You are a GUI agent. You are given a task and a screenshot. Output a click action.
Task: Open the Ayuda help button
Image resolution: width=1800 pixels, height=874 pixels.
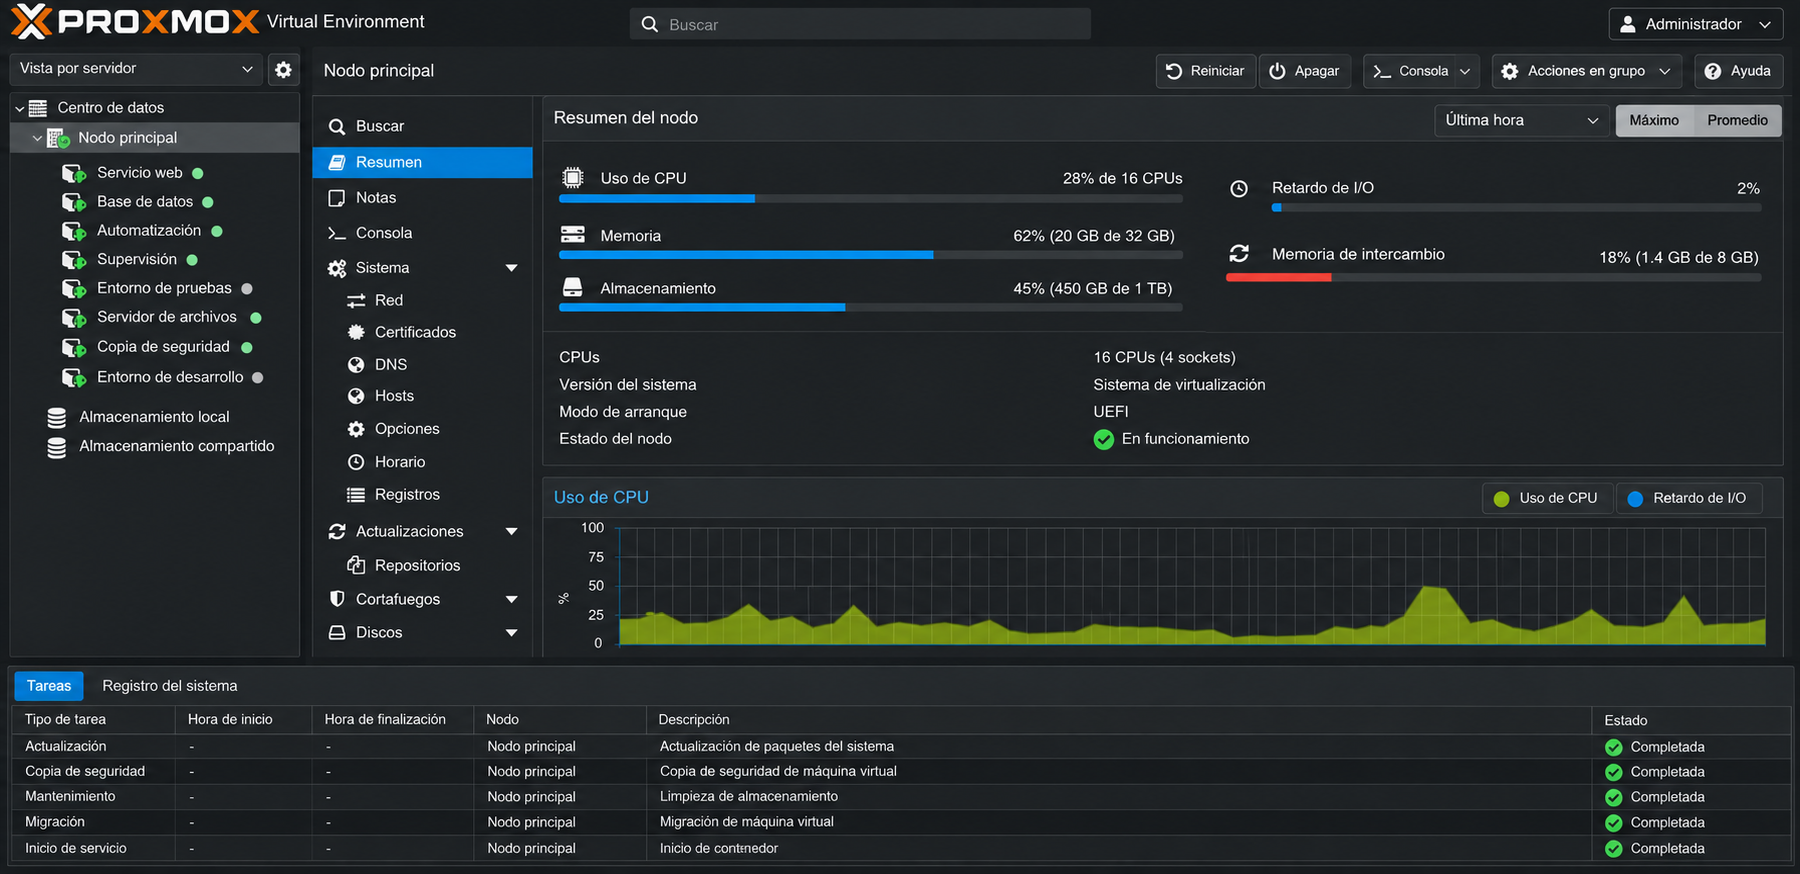click(1738, 71)
